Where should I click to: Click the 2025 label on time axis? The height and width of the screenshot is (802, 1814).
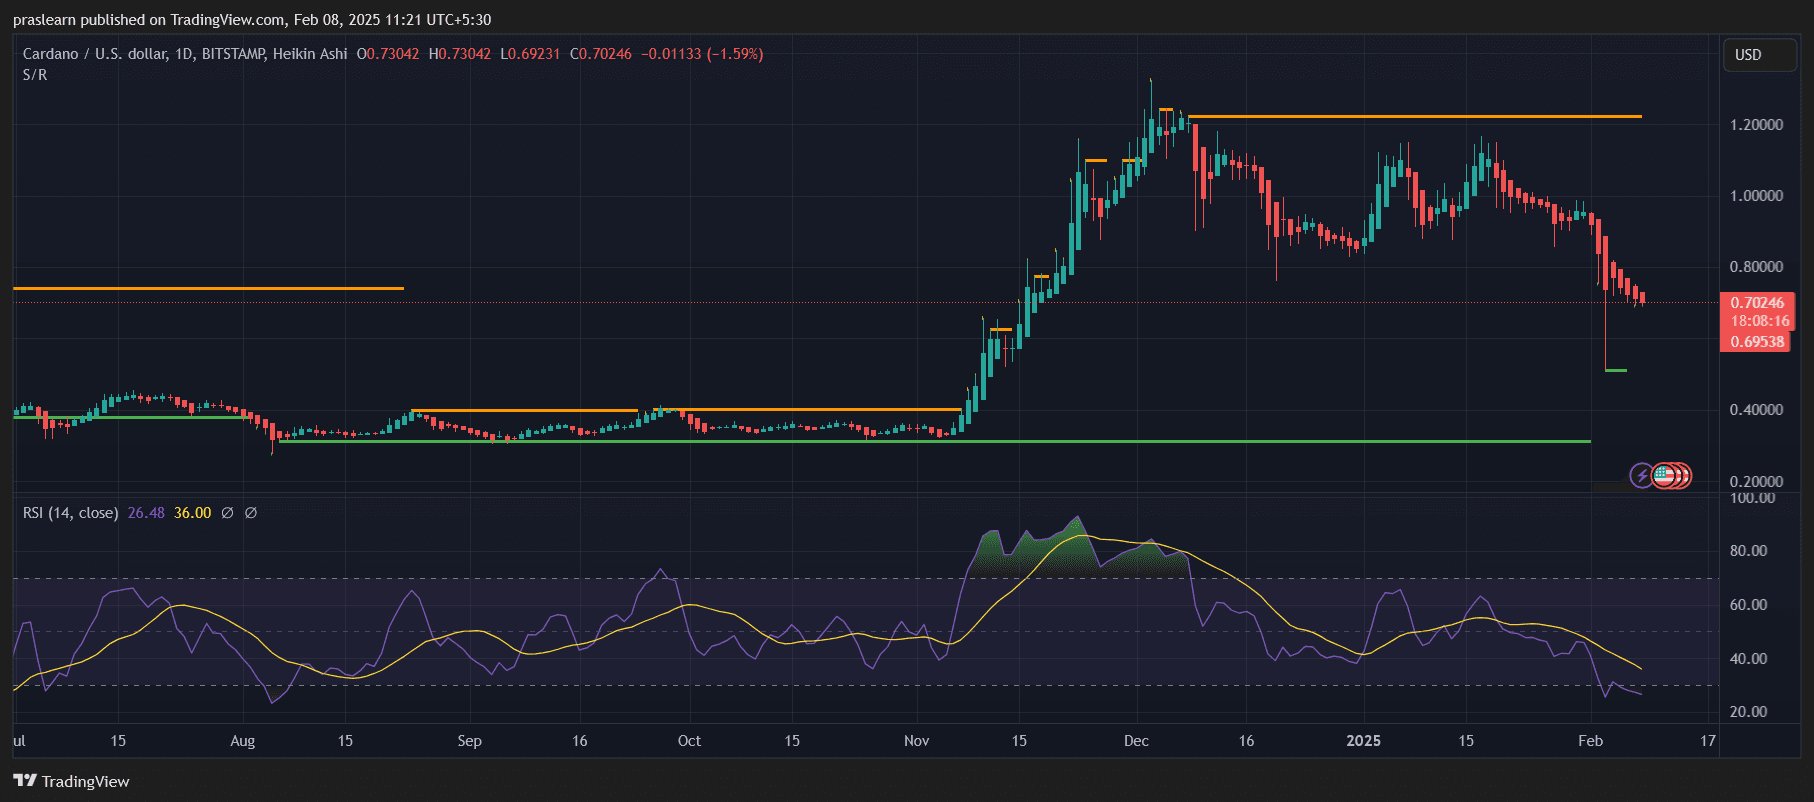tap(1363, 741)
